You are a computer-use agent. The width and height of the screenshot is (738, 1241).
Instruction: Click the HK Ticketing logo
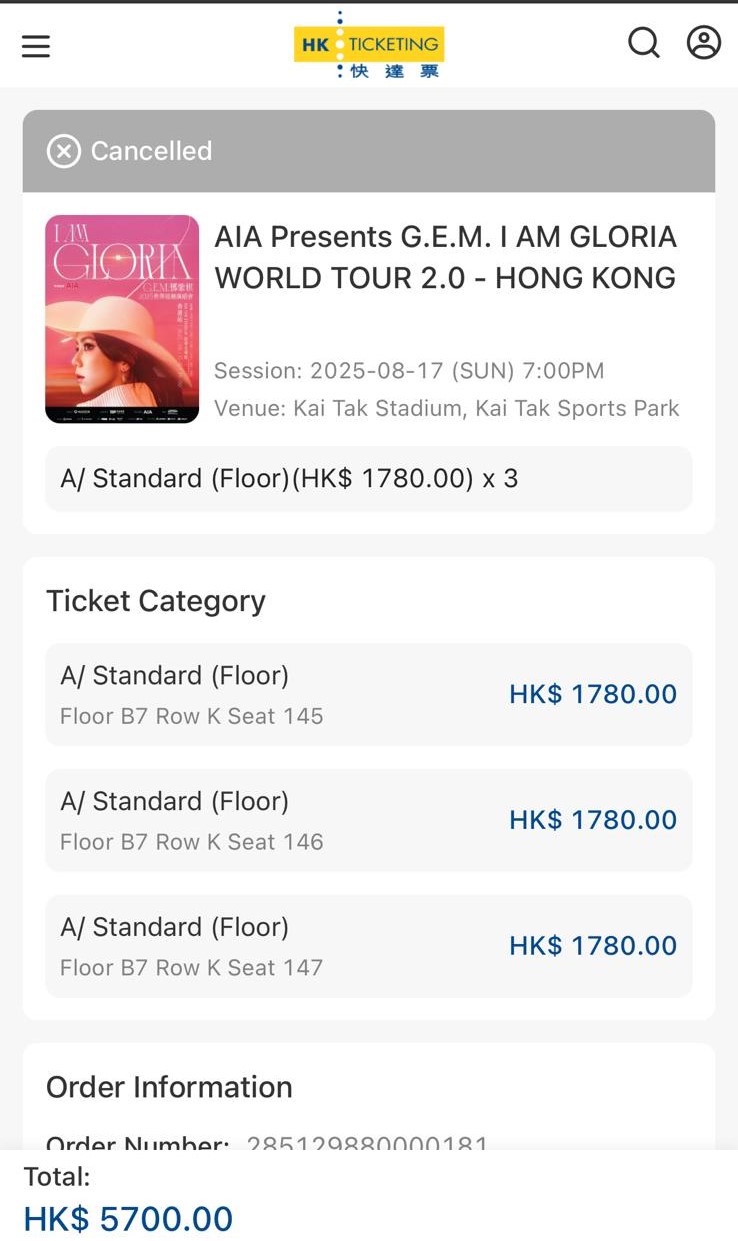click(369, 45)
